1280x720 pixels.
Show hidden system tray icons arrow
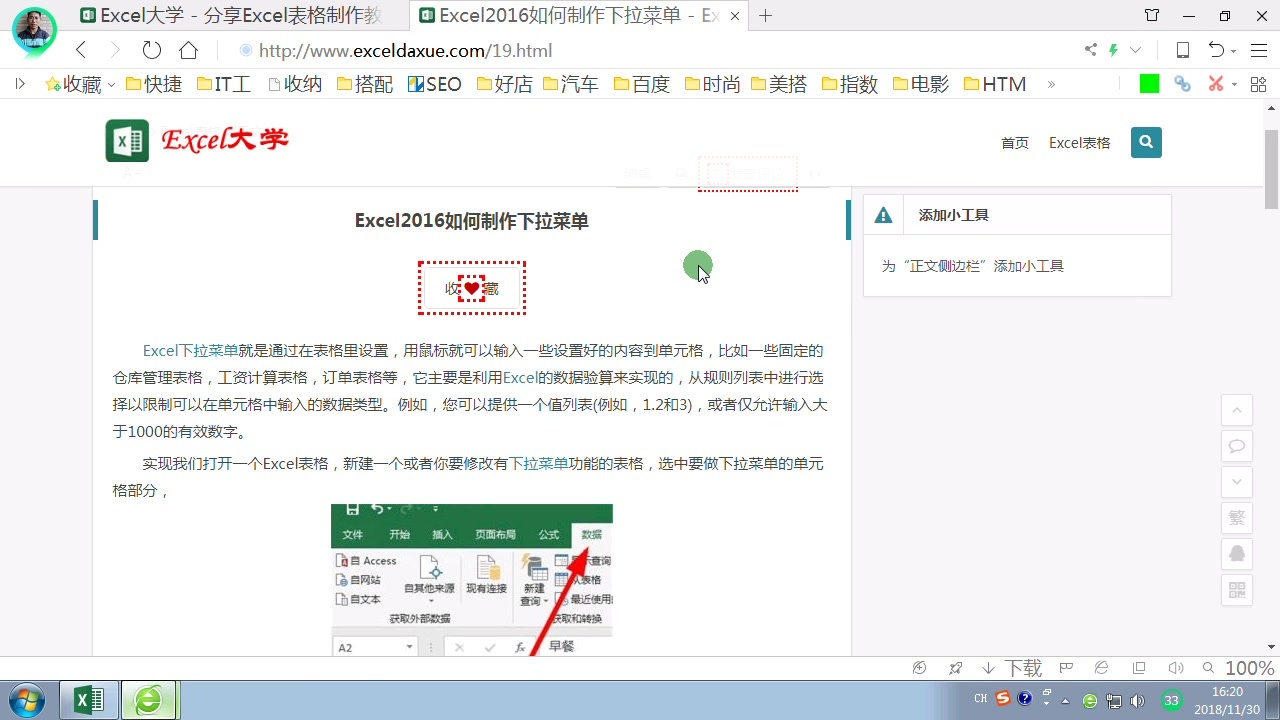coord(1065,700)
